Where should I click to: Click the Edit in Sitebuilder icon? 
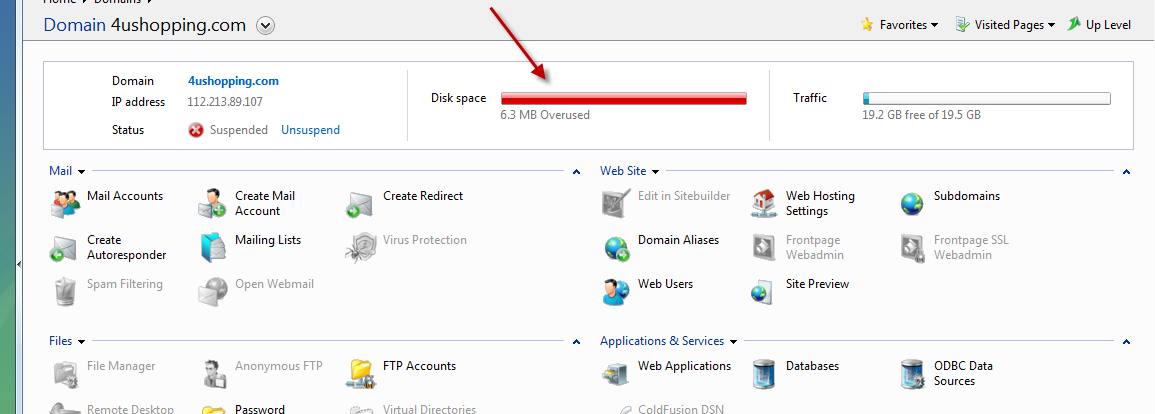[617, 204]
